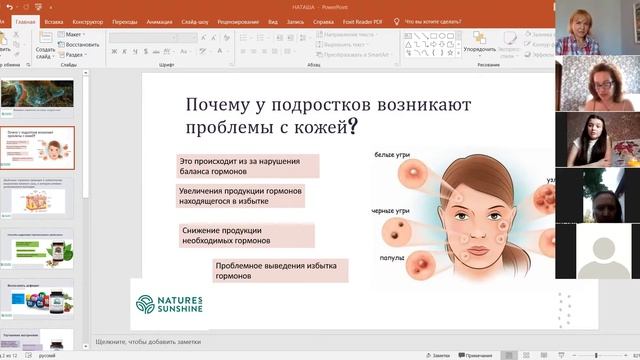
Task: Open the Слайд-шоу tab
Action: click(x=195, y=22)
